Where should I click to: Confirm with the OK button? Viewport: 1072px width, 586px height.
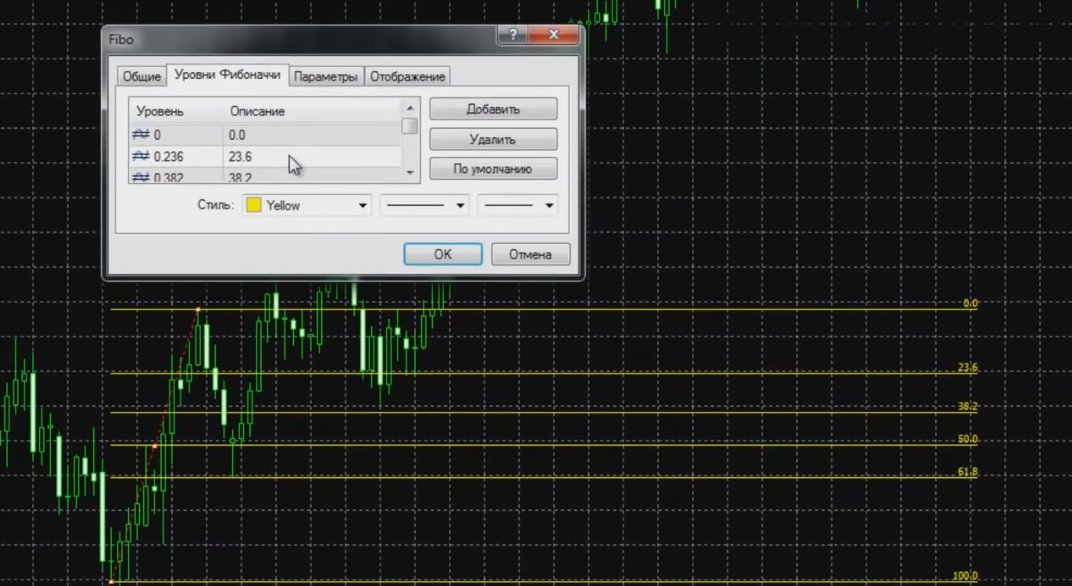(442, 254)
